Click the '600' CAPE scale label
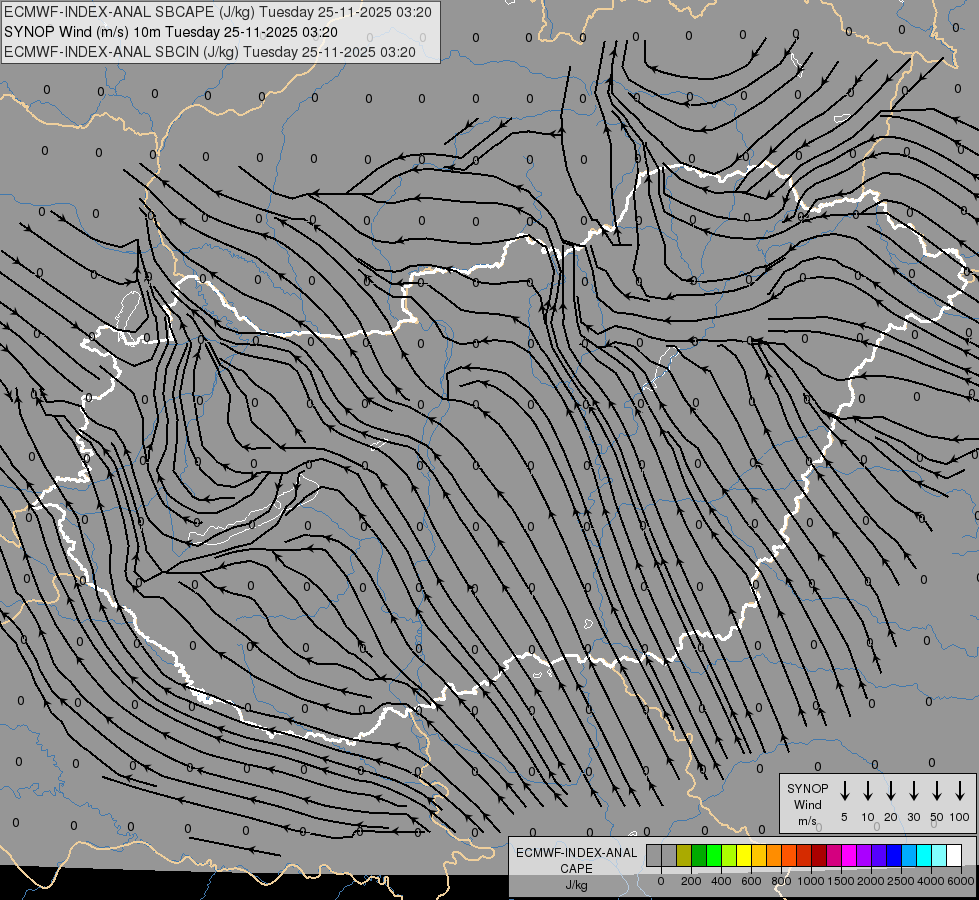This screenshot has height=900, width=979. coord(751,881)
